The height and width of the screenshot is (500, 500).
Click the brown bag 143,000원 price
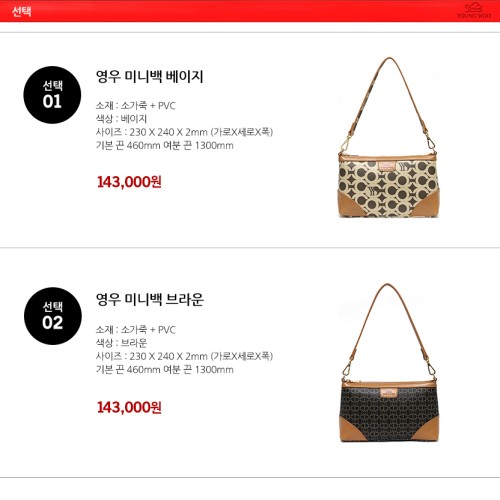(129, 407)
